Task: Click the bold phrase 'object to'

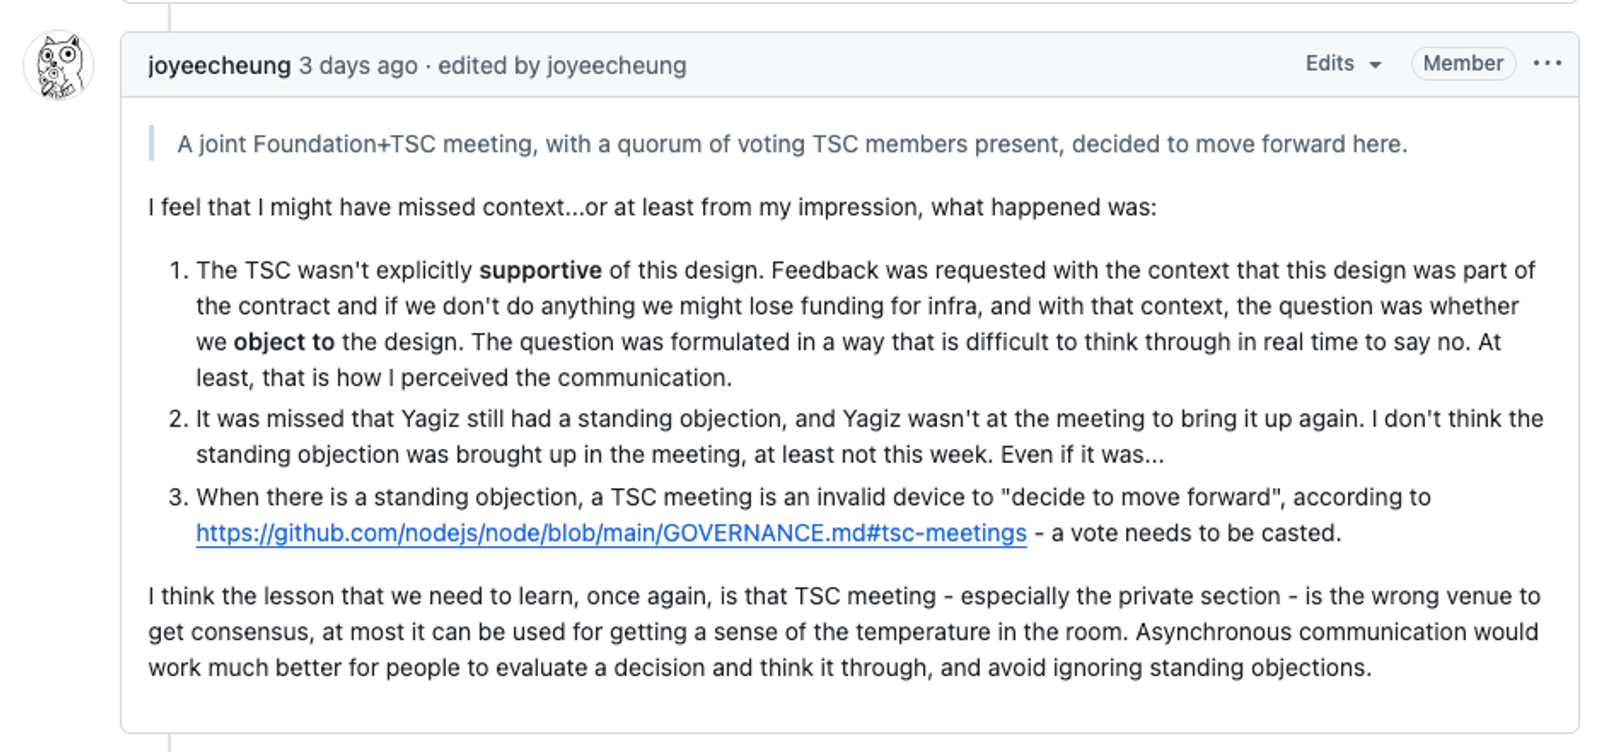Action: [284, 342]
